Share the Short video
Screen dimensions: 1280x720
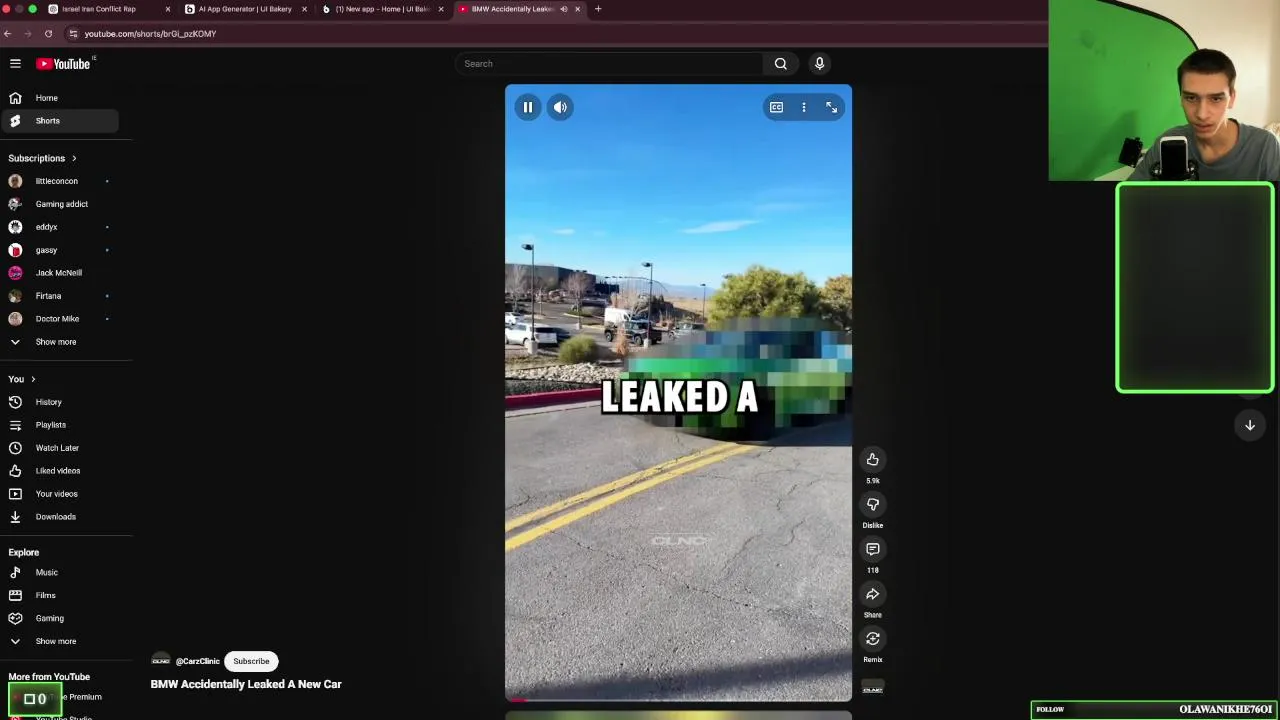(873, 594)
